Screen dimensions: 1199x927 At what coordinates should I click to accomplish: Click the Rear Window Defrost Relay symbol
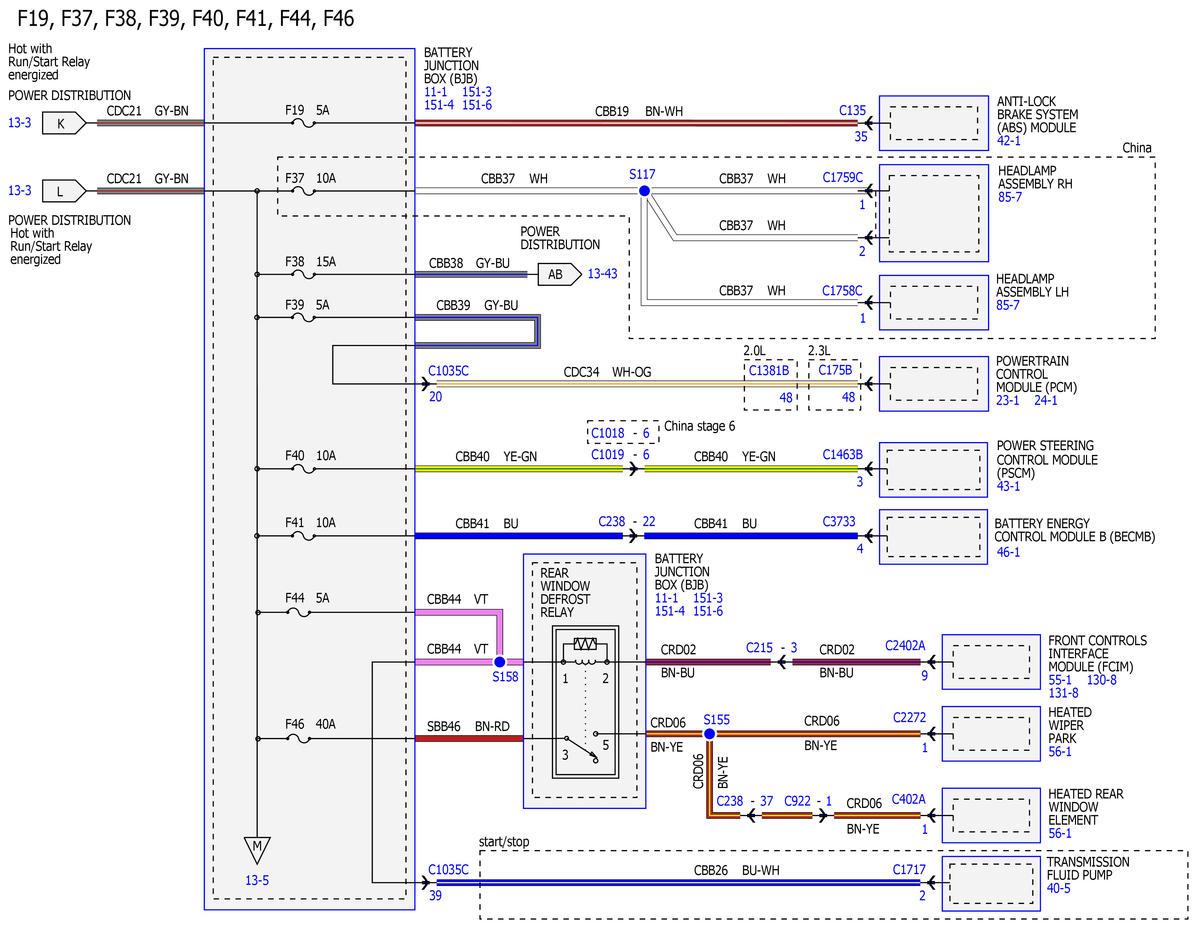[x=585, y=701]
